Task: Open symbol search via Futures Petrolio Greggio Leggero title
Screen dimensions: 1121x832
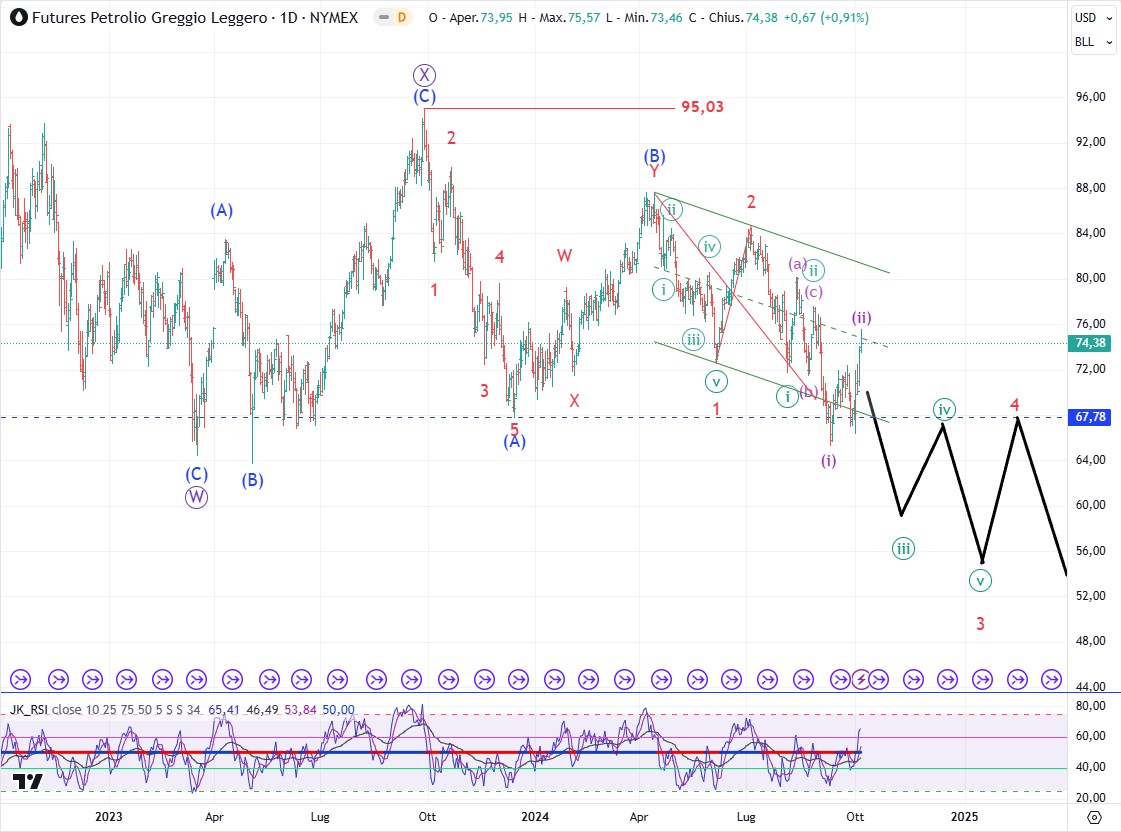Action: tap(149, 17)
